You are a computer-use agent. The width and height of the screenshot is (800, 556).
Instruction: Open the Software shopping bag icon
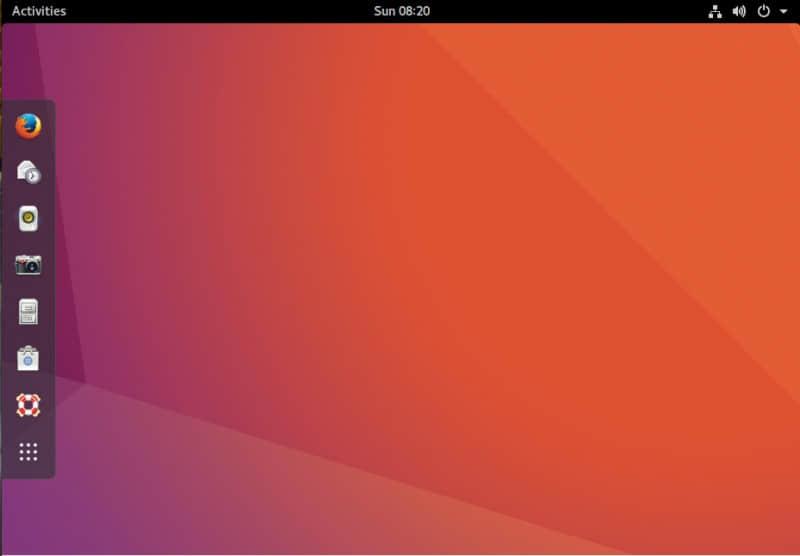[28, 358]
